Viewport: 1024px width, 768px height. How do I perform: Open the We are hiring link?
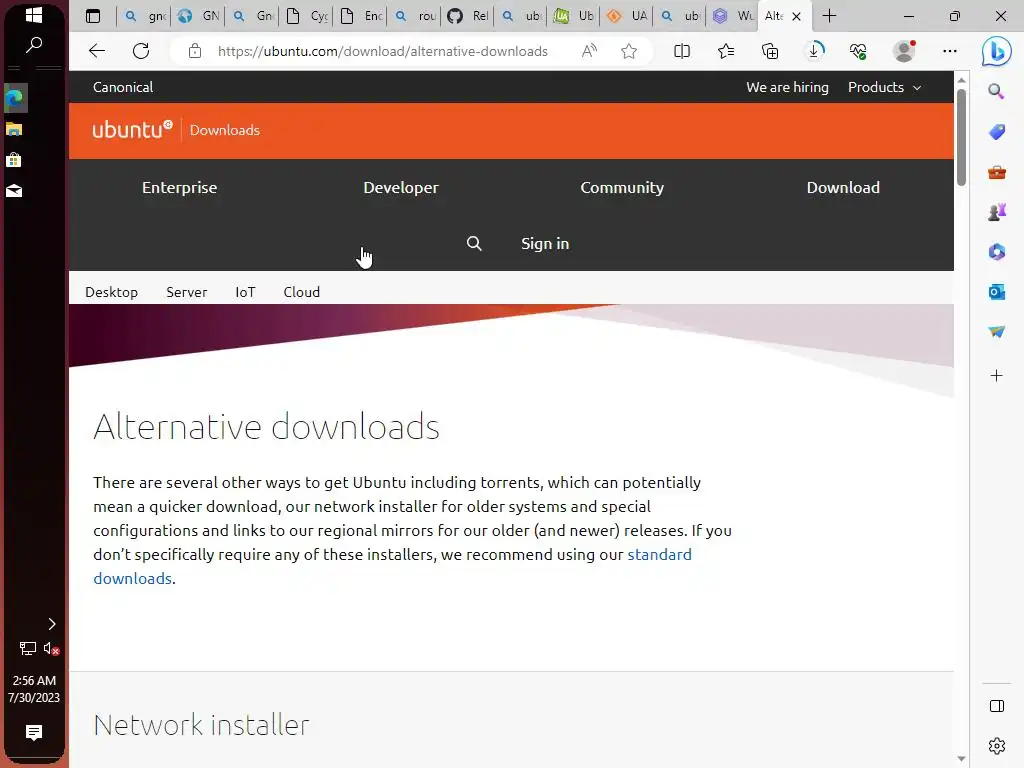point(787,87)
